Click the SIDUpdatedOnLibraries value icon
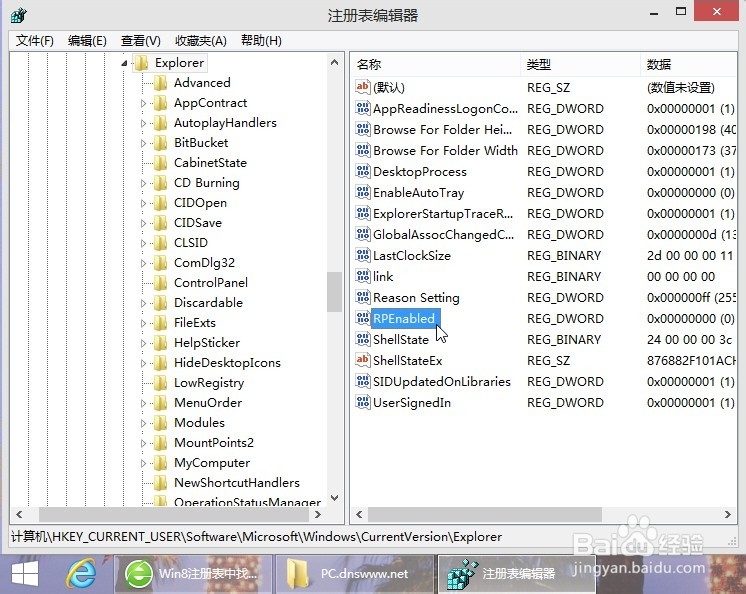The width and height of the screenshot is (746, 594). pos(363,381)
